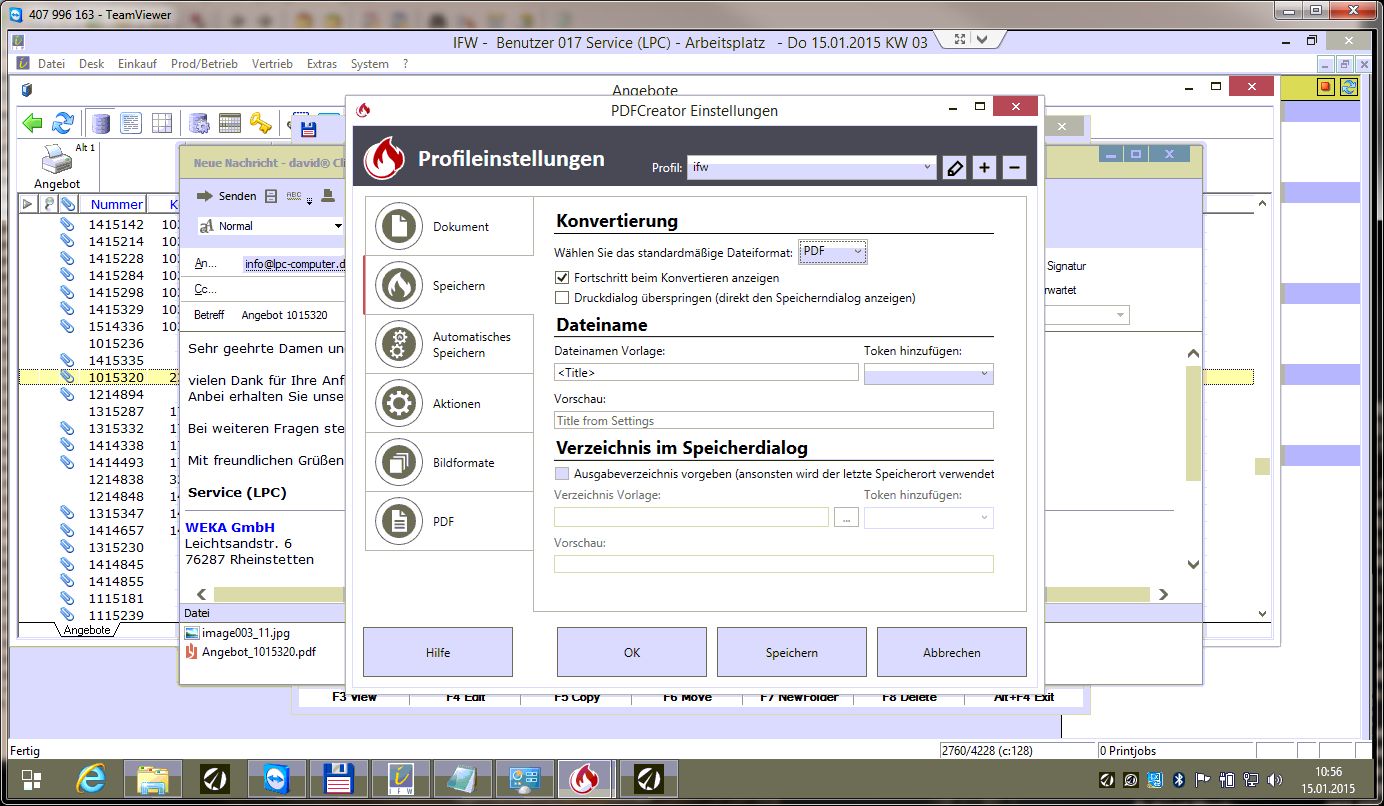This screenshot has width=1384, height=806.
Task: Remove profile using the minus icon
Action: 1014,168
